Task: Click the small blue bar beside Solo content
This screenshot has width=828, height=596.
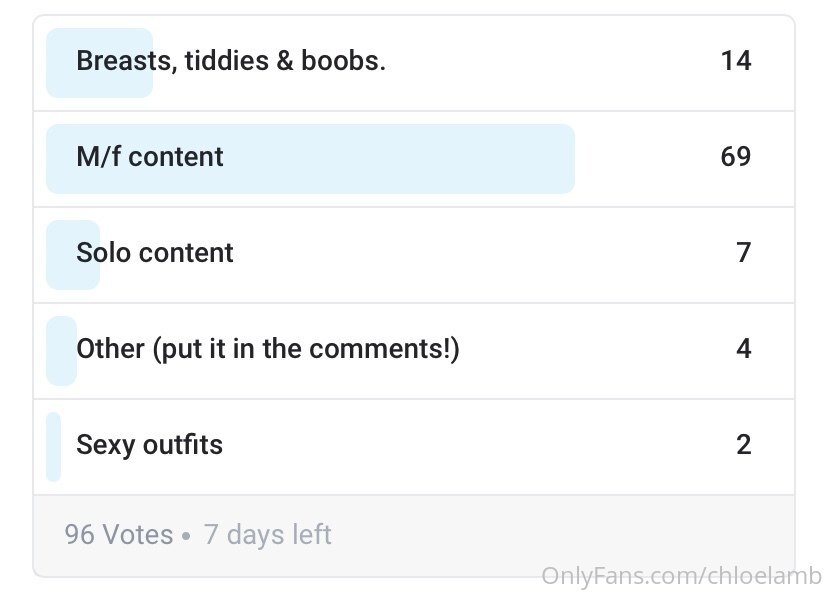Action: click(73, 255)
